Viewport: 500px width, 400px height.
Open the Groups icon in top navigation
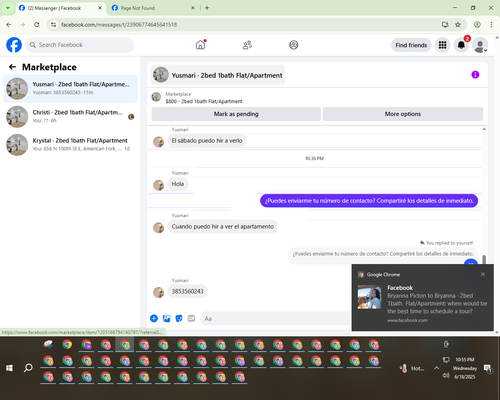click(294, 45)
